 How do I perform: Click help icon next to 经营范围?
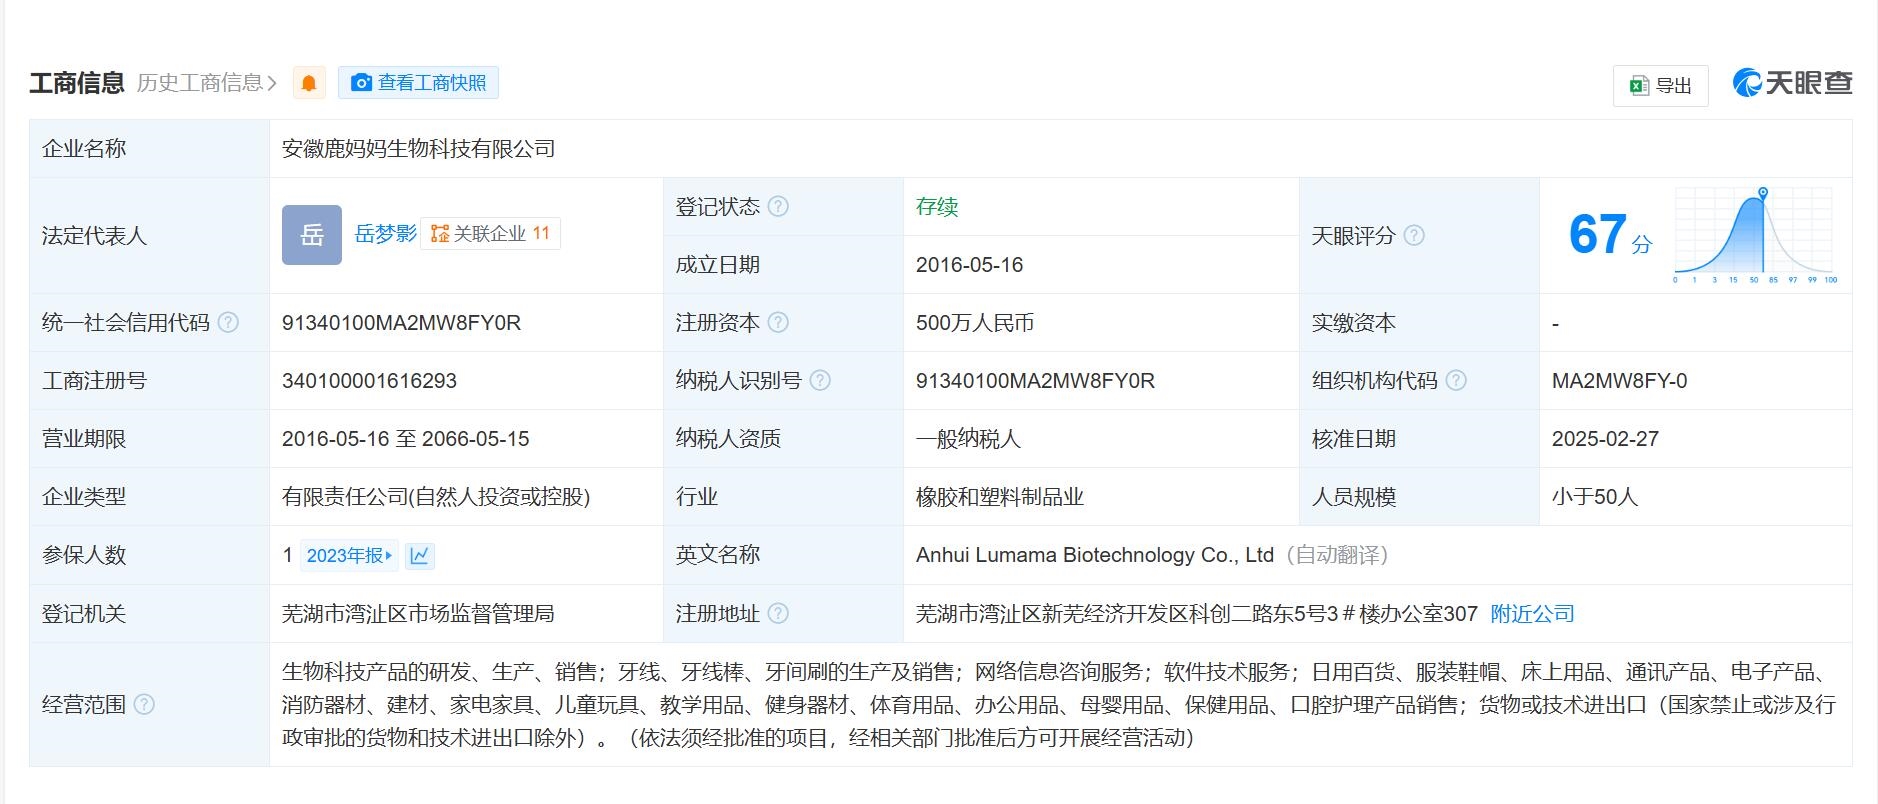(x=144, y=705)
